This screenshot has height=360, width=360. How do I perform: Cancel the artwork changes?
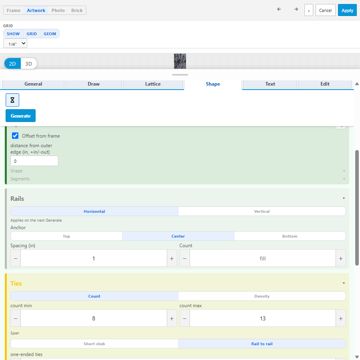click(x=325, y=10)
